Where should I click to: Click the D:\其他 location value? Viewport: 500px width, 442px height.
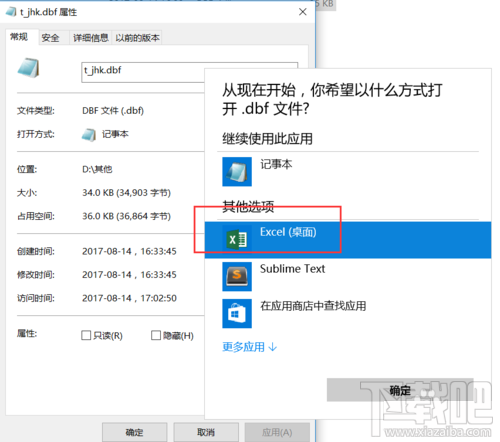[97, 169]
